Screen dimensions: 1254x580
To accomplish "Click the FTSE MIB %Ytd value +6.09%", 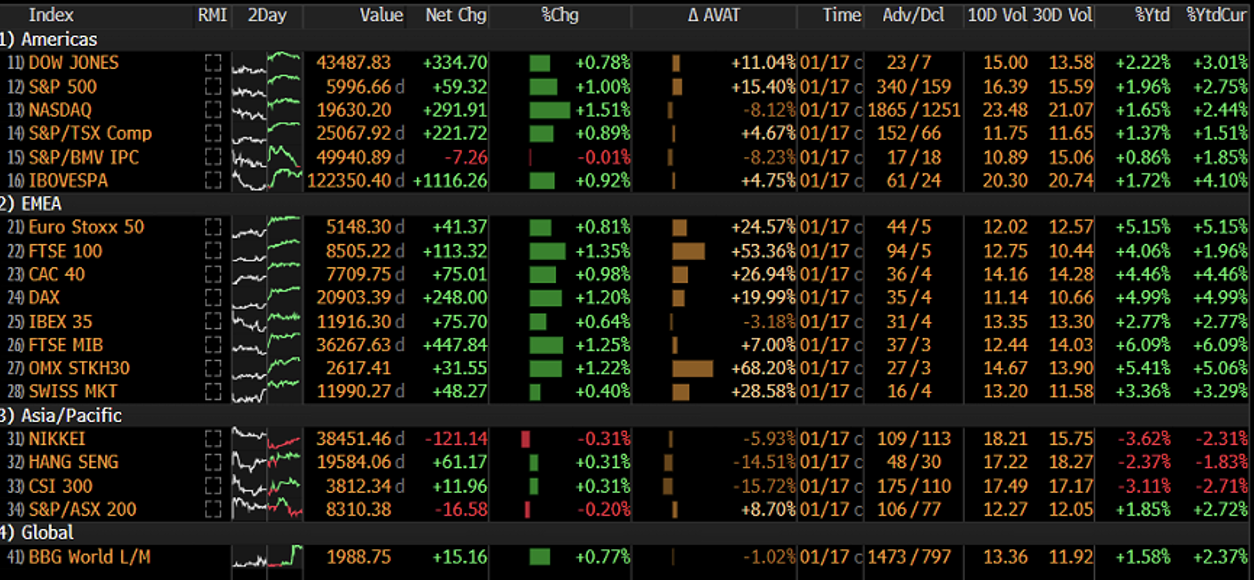I will point(1146,344).
